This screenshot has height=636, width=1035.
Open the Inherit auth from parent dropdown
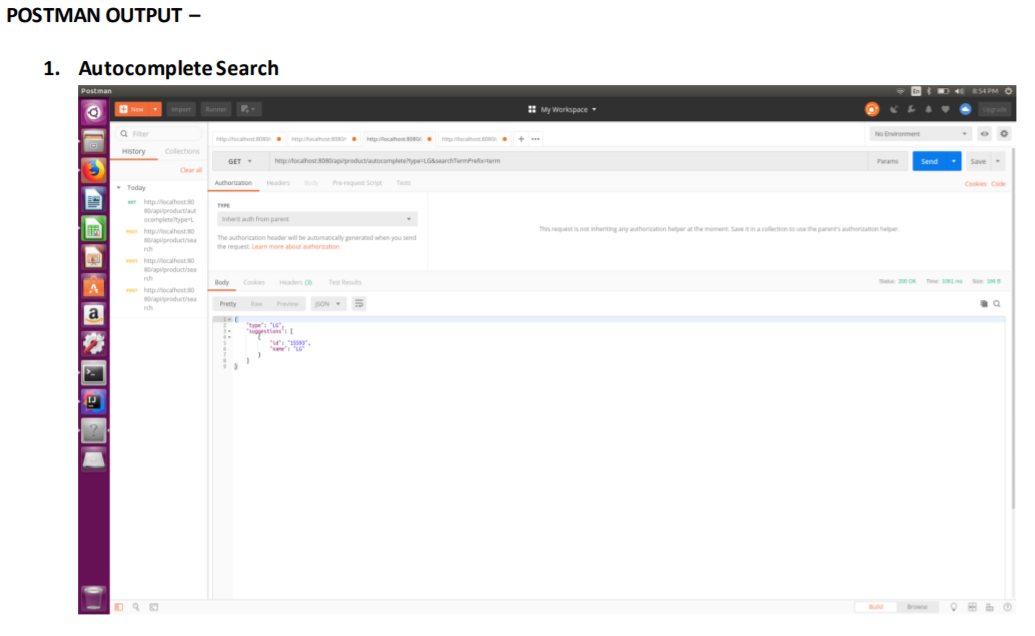[x=317, y=219]
